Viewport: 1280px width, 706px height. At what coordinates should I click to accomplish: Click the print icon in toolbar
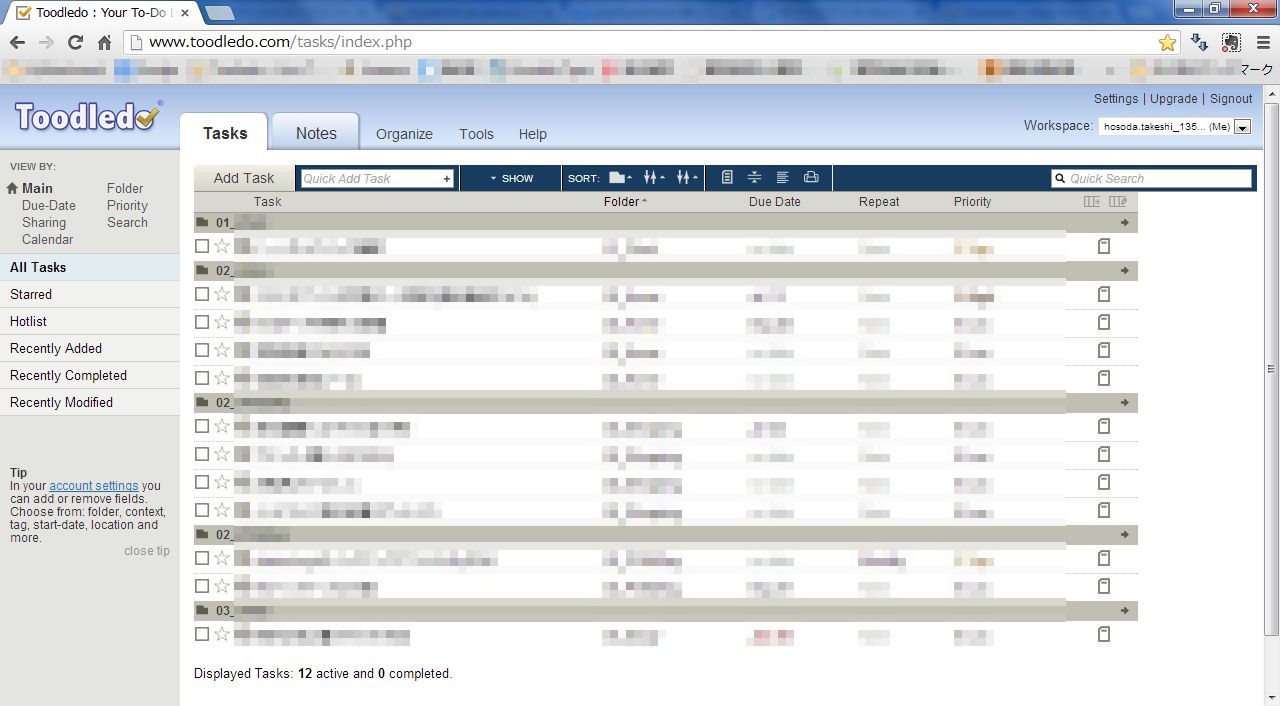pos(811,178)
